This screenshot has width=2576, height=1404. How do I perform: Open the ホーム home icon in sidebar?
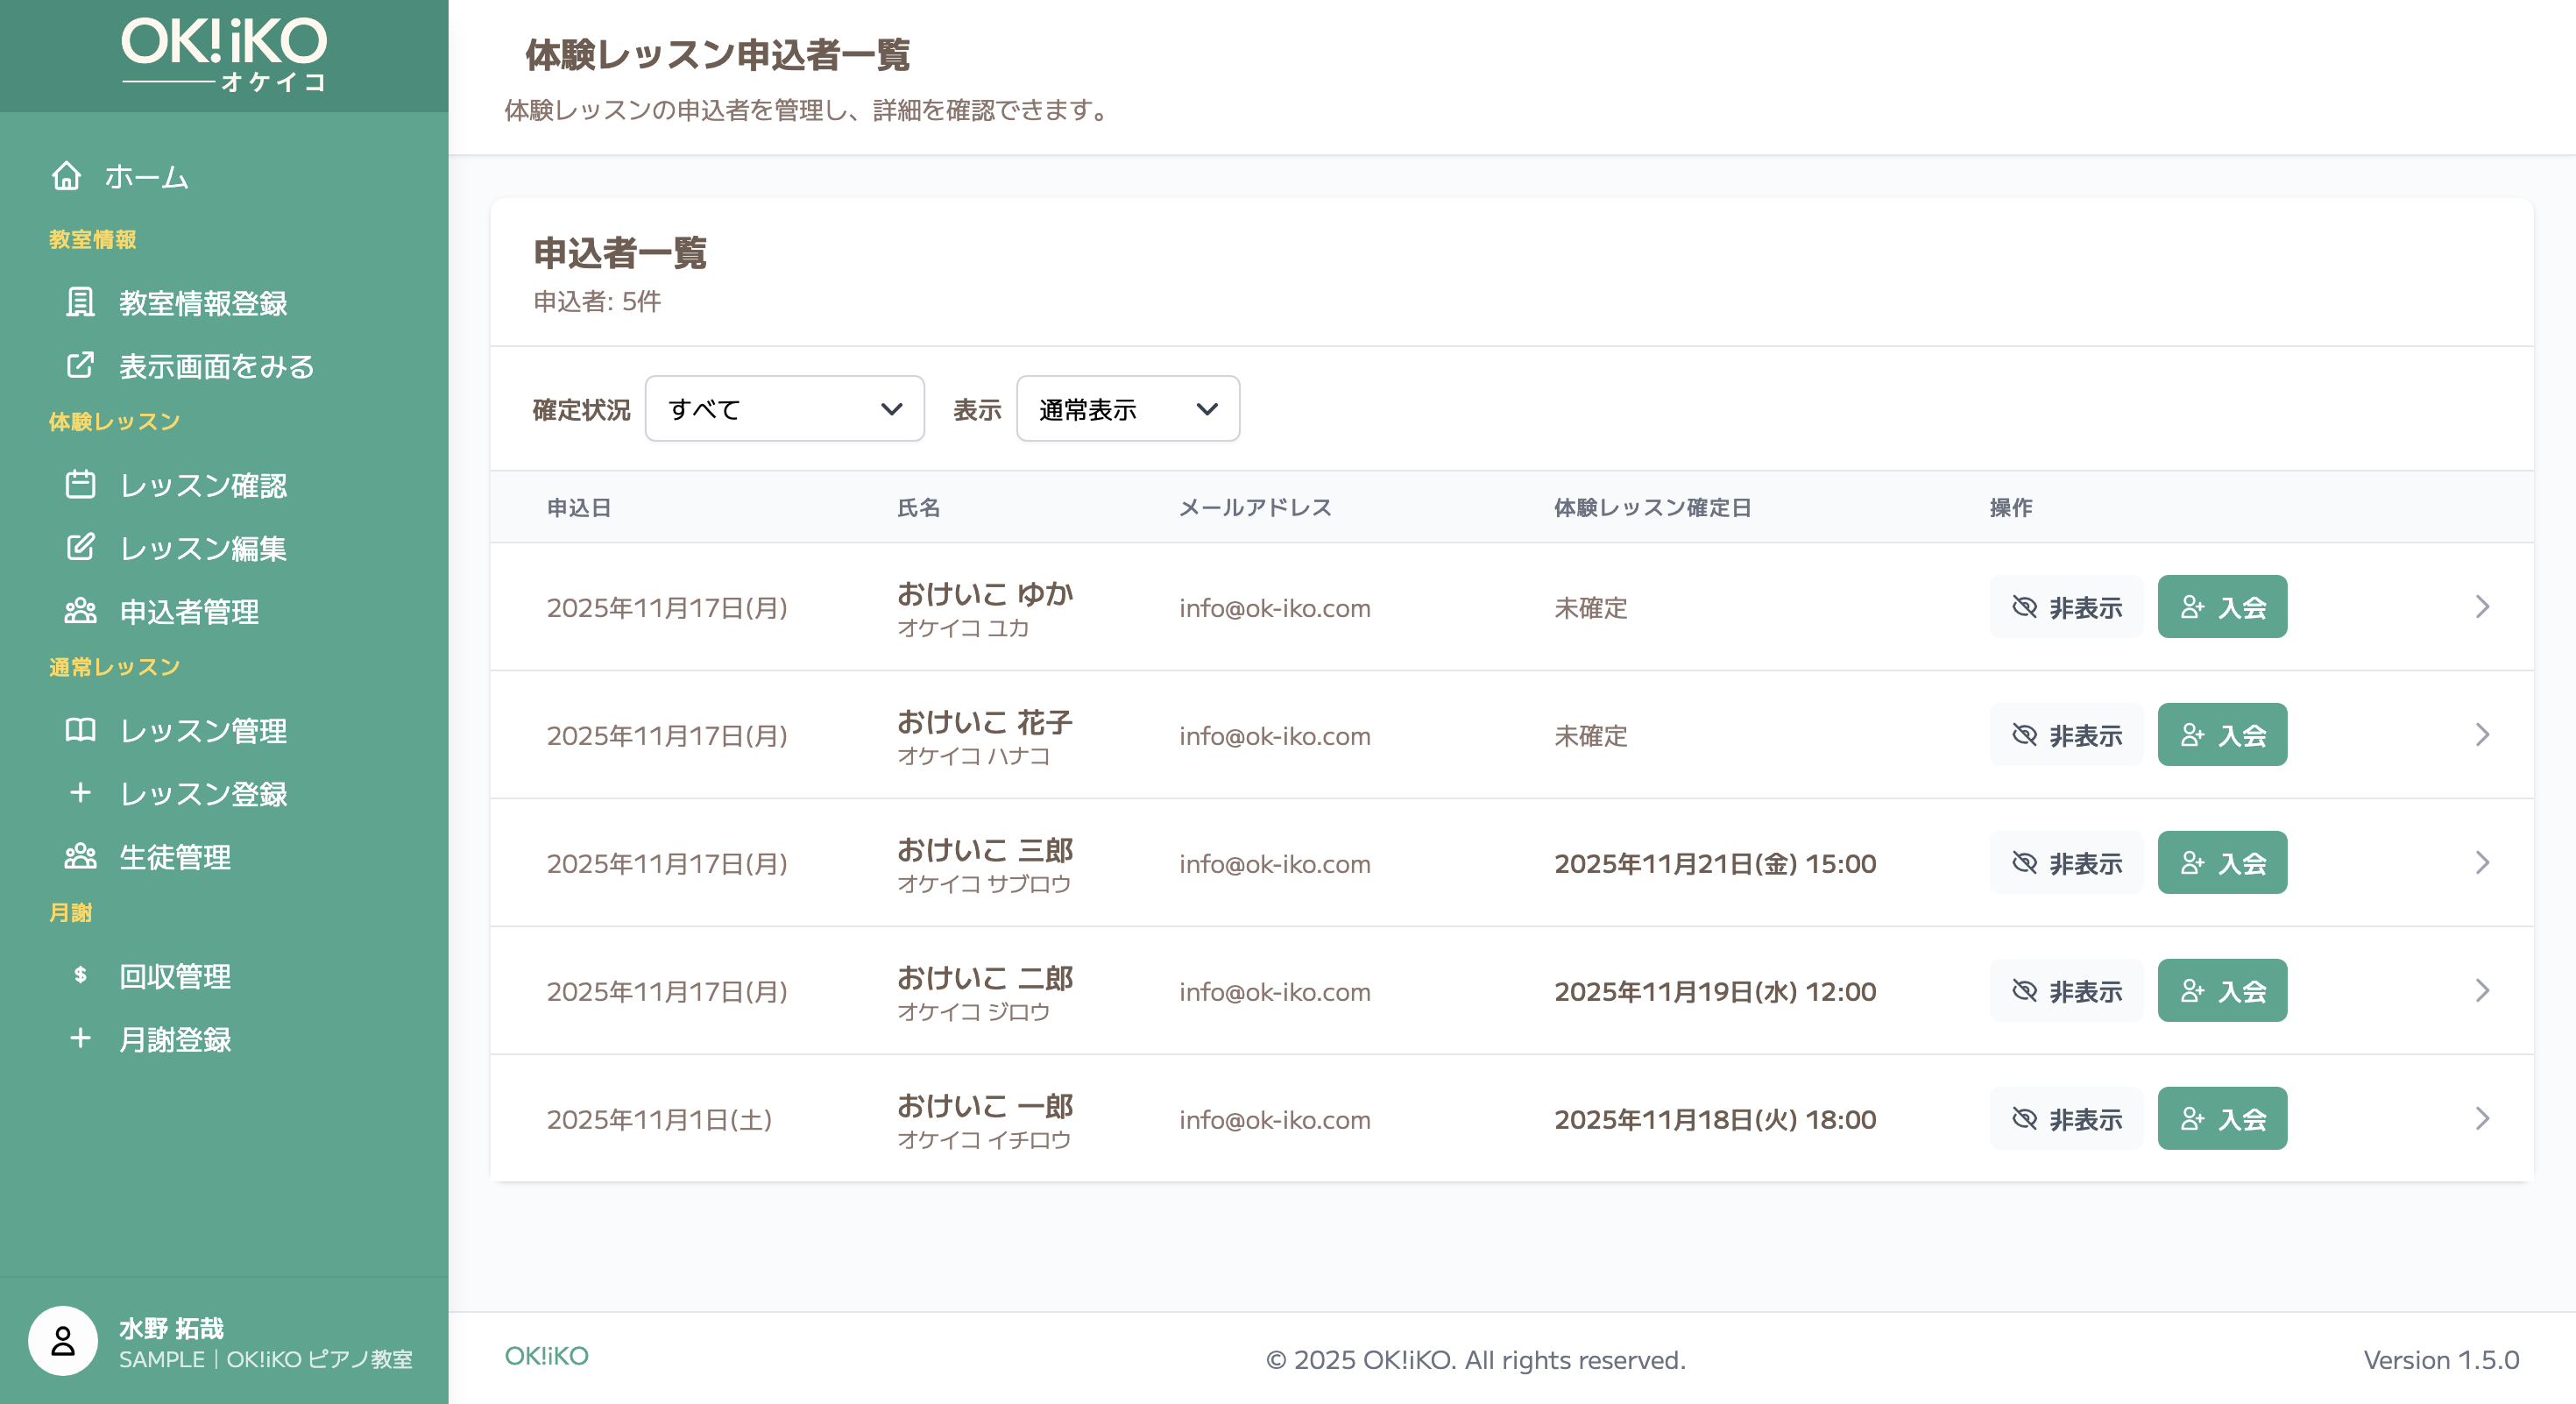click(67, 176)
